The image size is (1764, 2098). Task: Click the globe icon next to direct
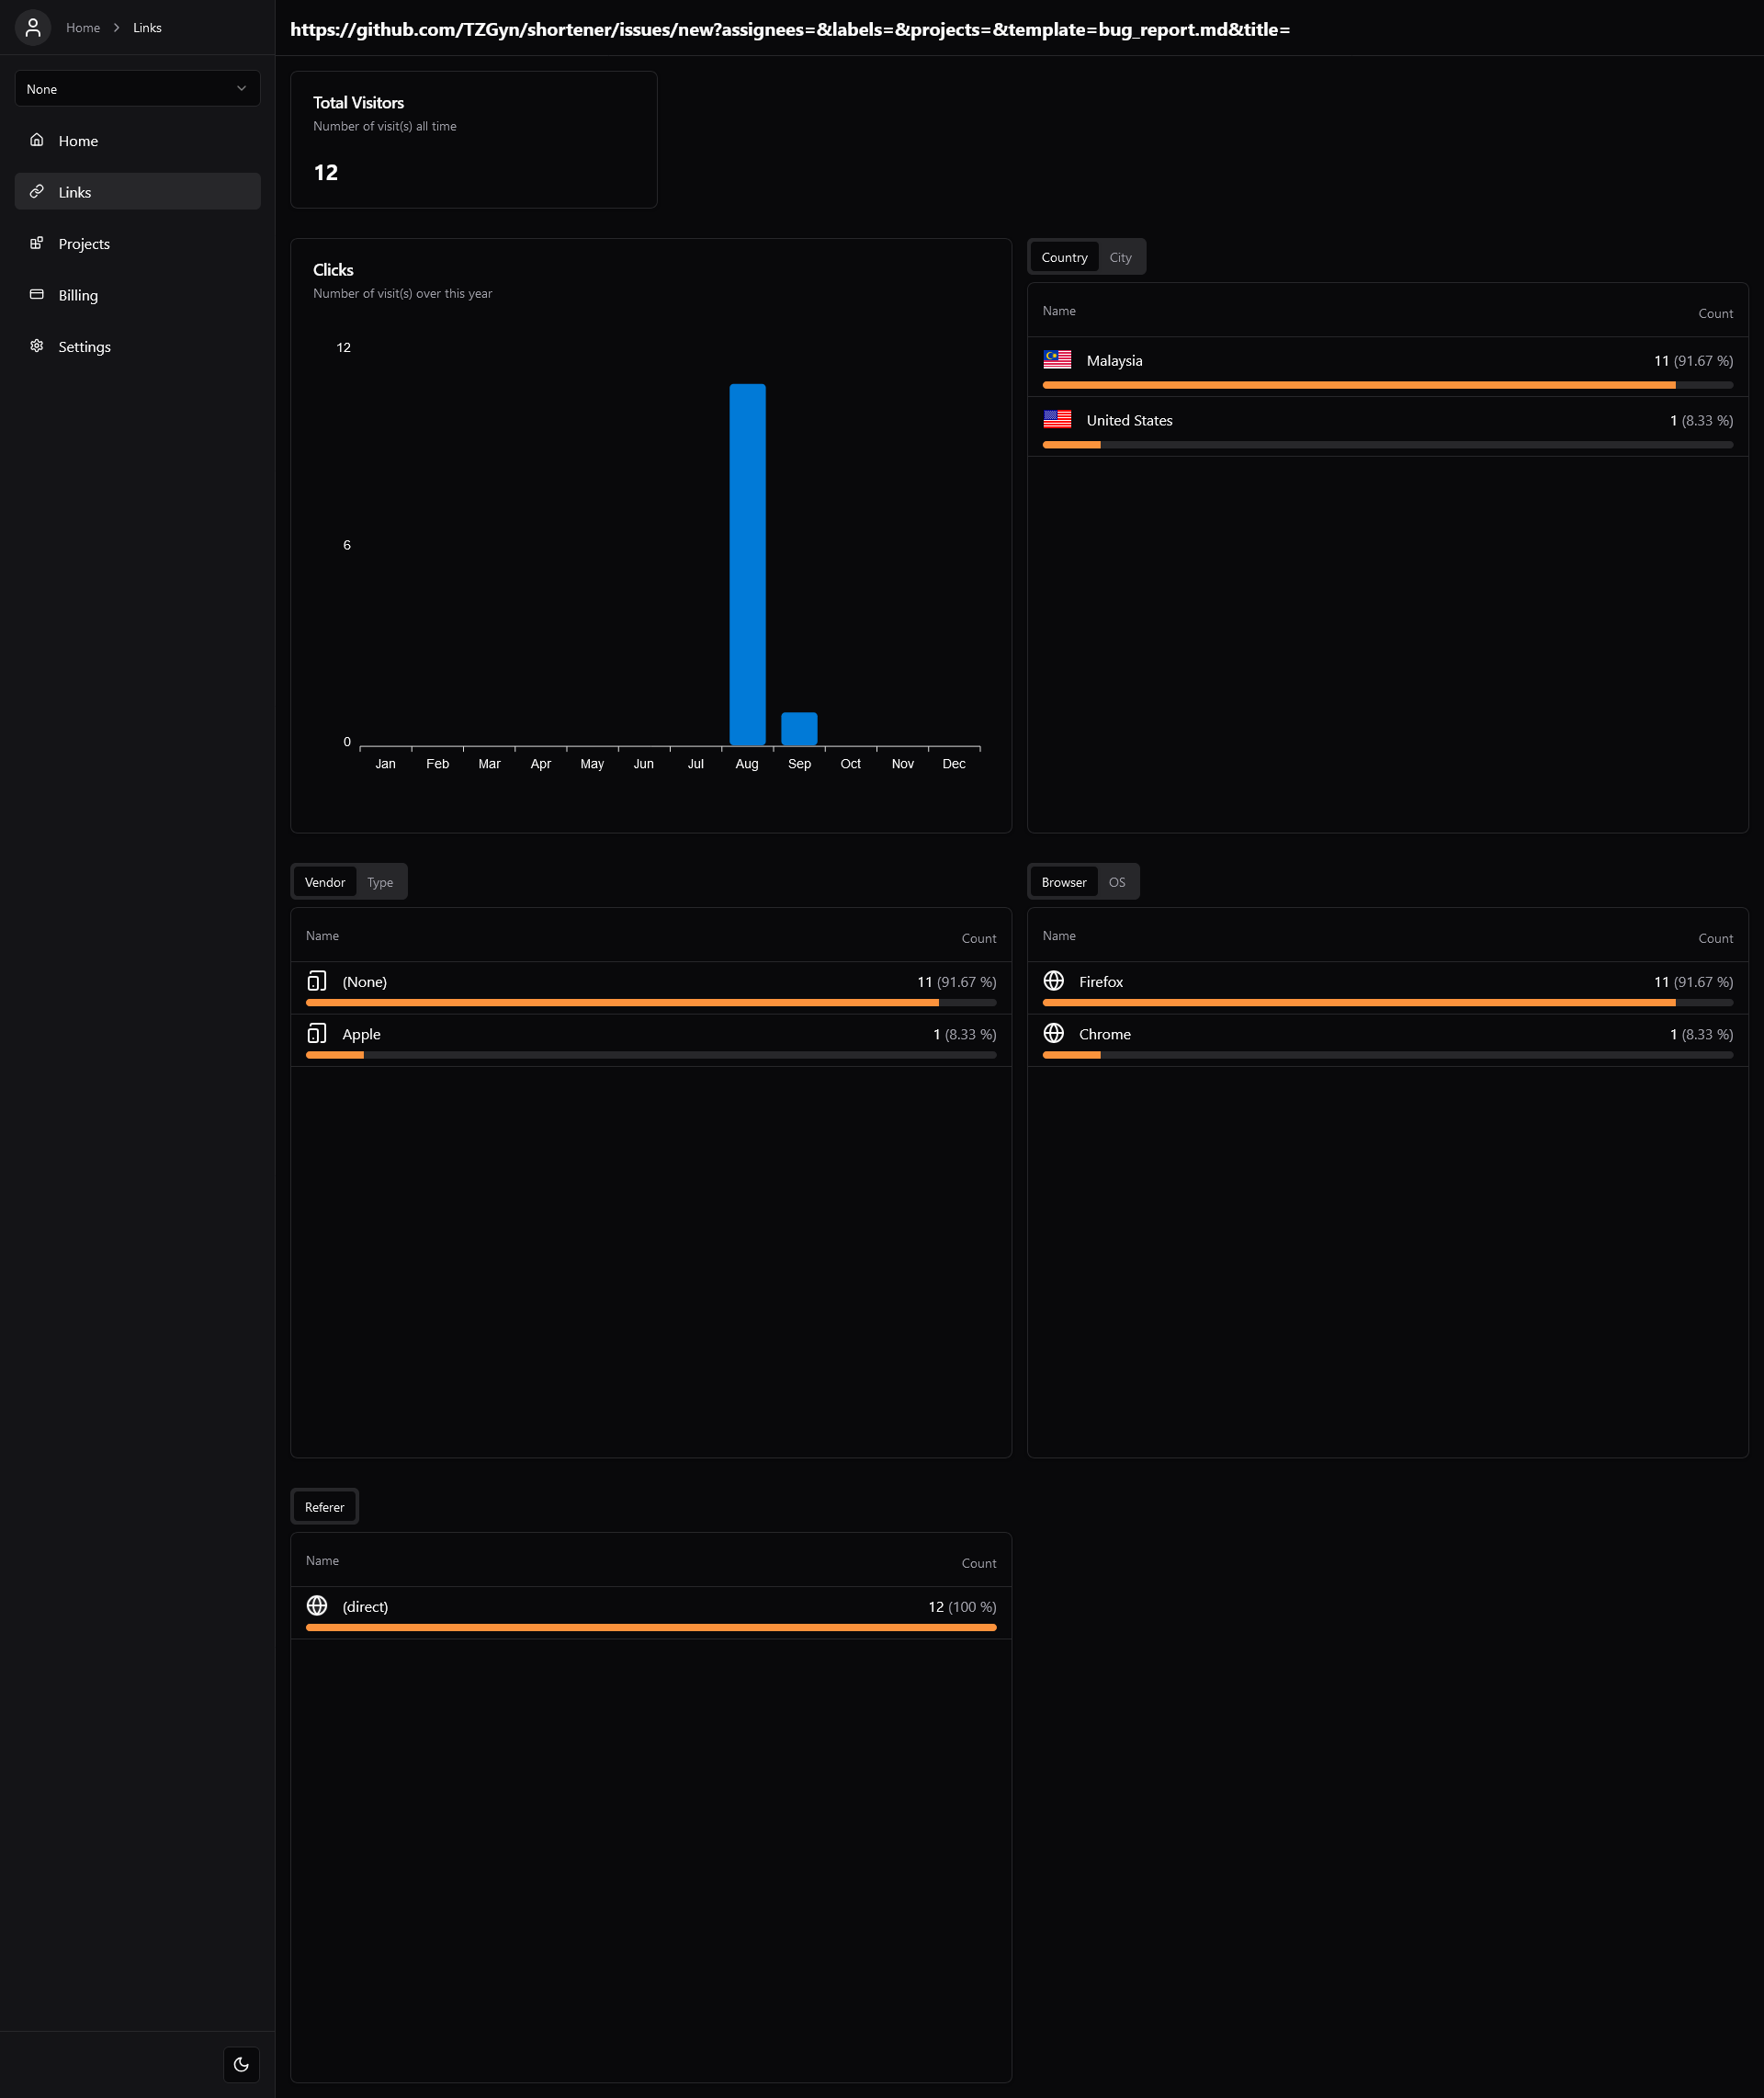coord(317,1605)
